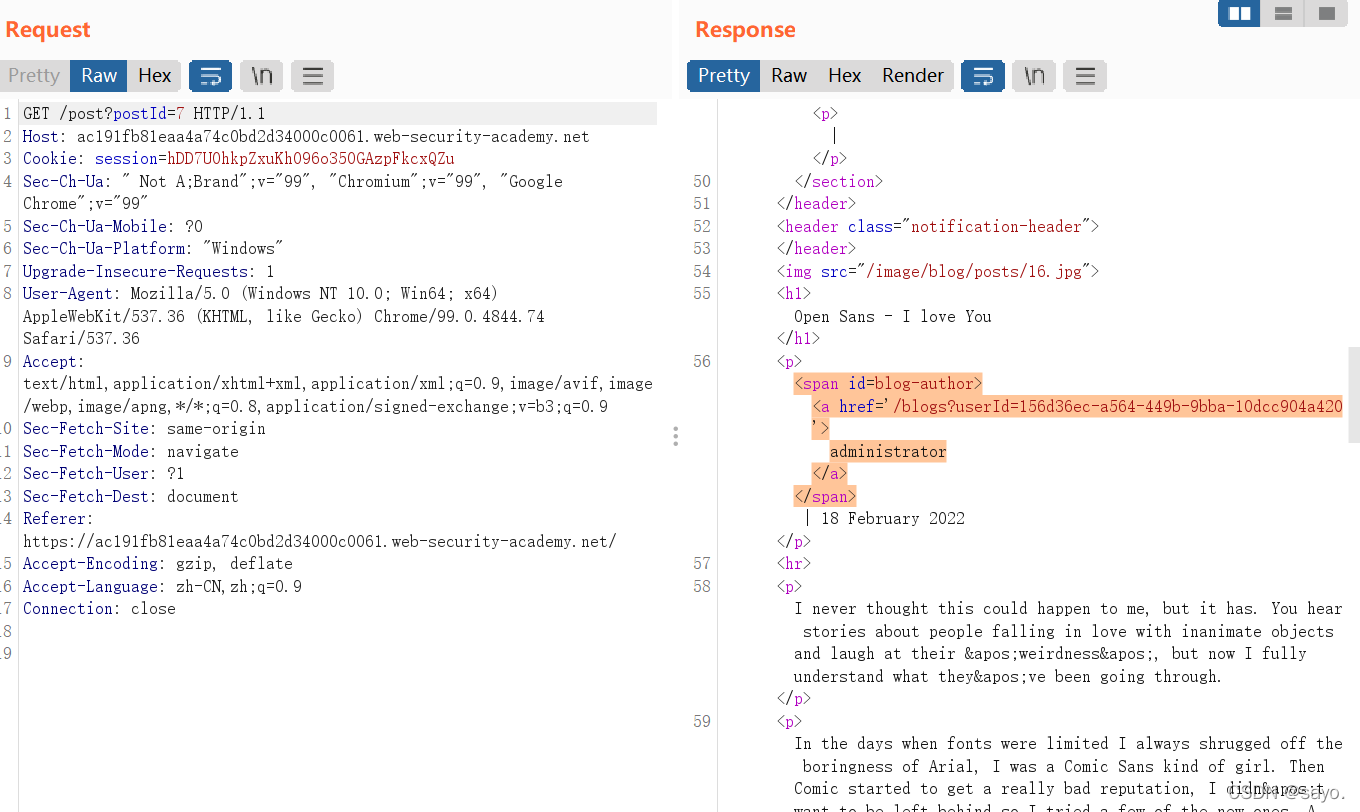Select combined single-pane layout icon

1326,13
